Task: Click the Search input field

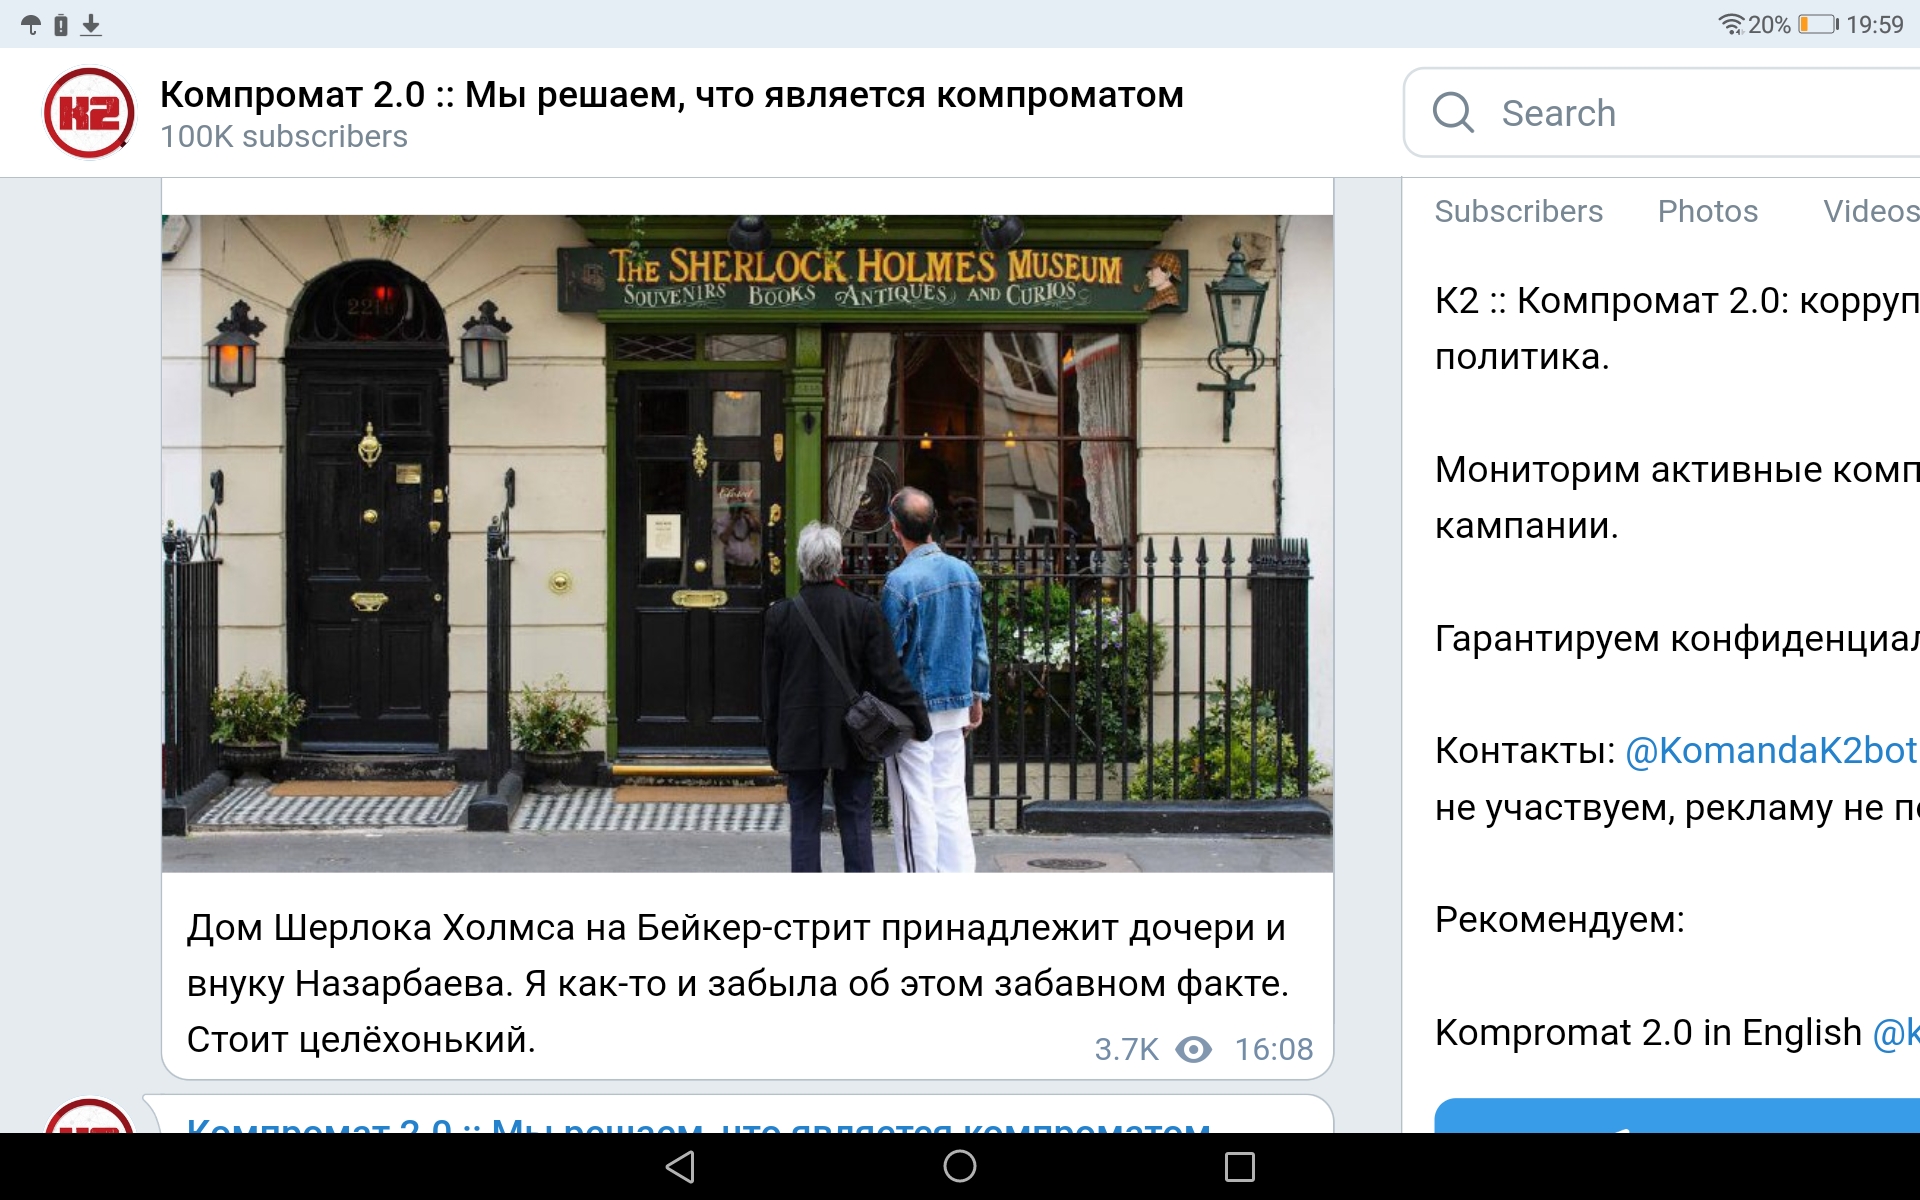Action: 1662,113
